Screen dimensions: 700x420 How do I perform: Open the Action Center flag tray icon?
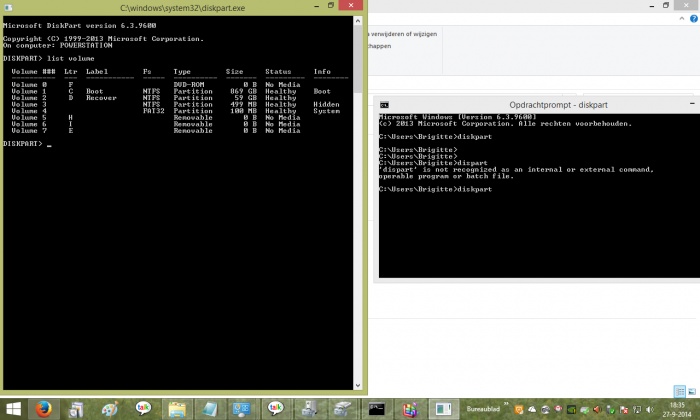pyautogui.click(x=624, y=409)
